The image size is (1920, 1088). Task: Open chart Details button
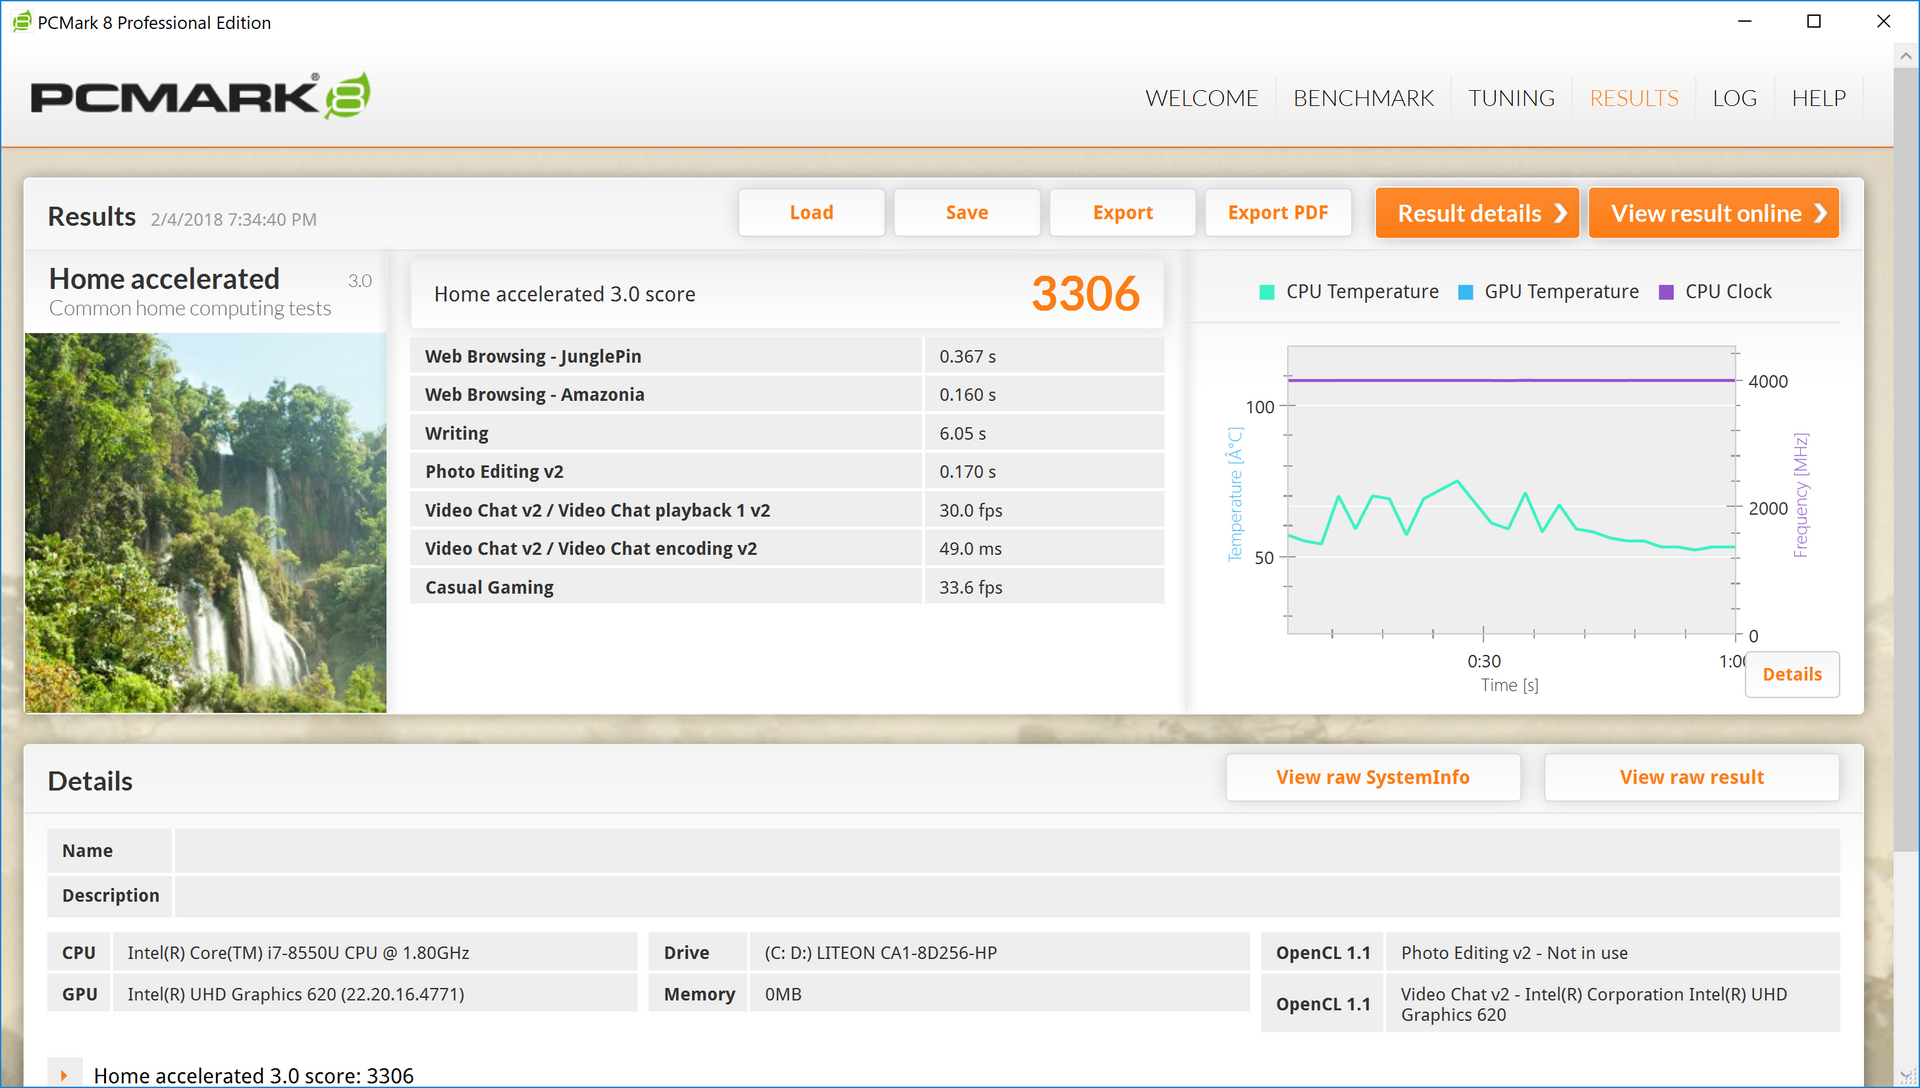point(1791,674)
